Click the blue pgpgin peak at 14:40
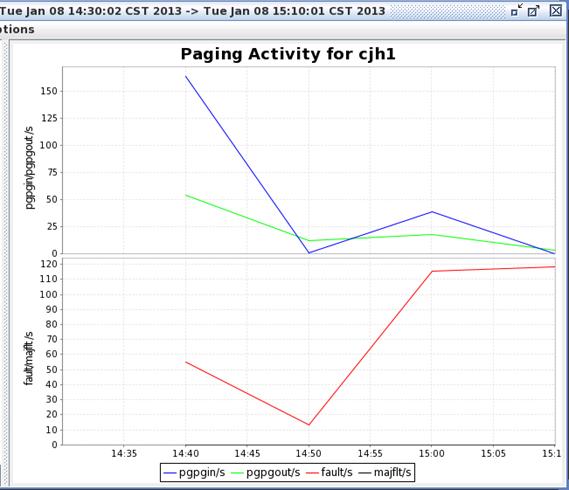This screenshot has width=569, height=490. (186, 76)
